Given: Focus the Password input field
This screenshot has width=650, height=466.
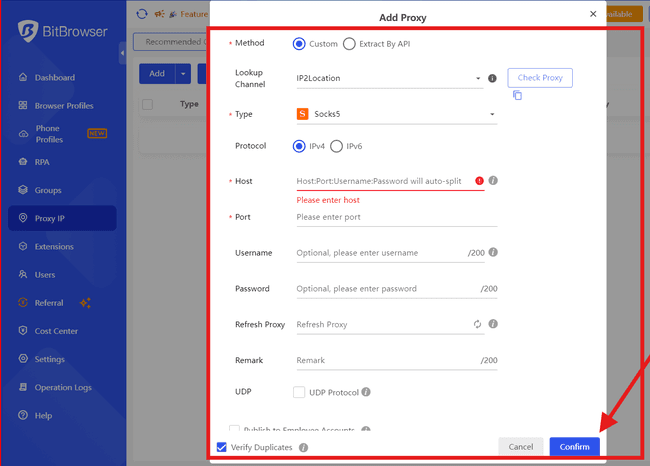Looking at the screenshot, I should click(397, 289).
